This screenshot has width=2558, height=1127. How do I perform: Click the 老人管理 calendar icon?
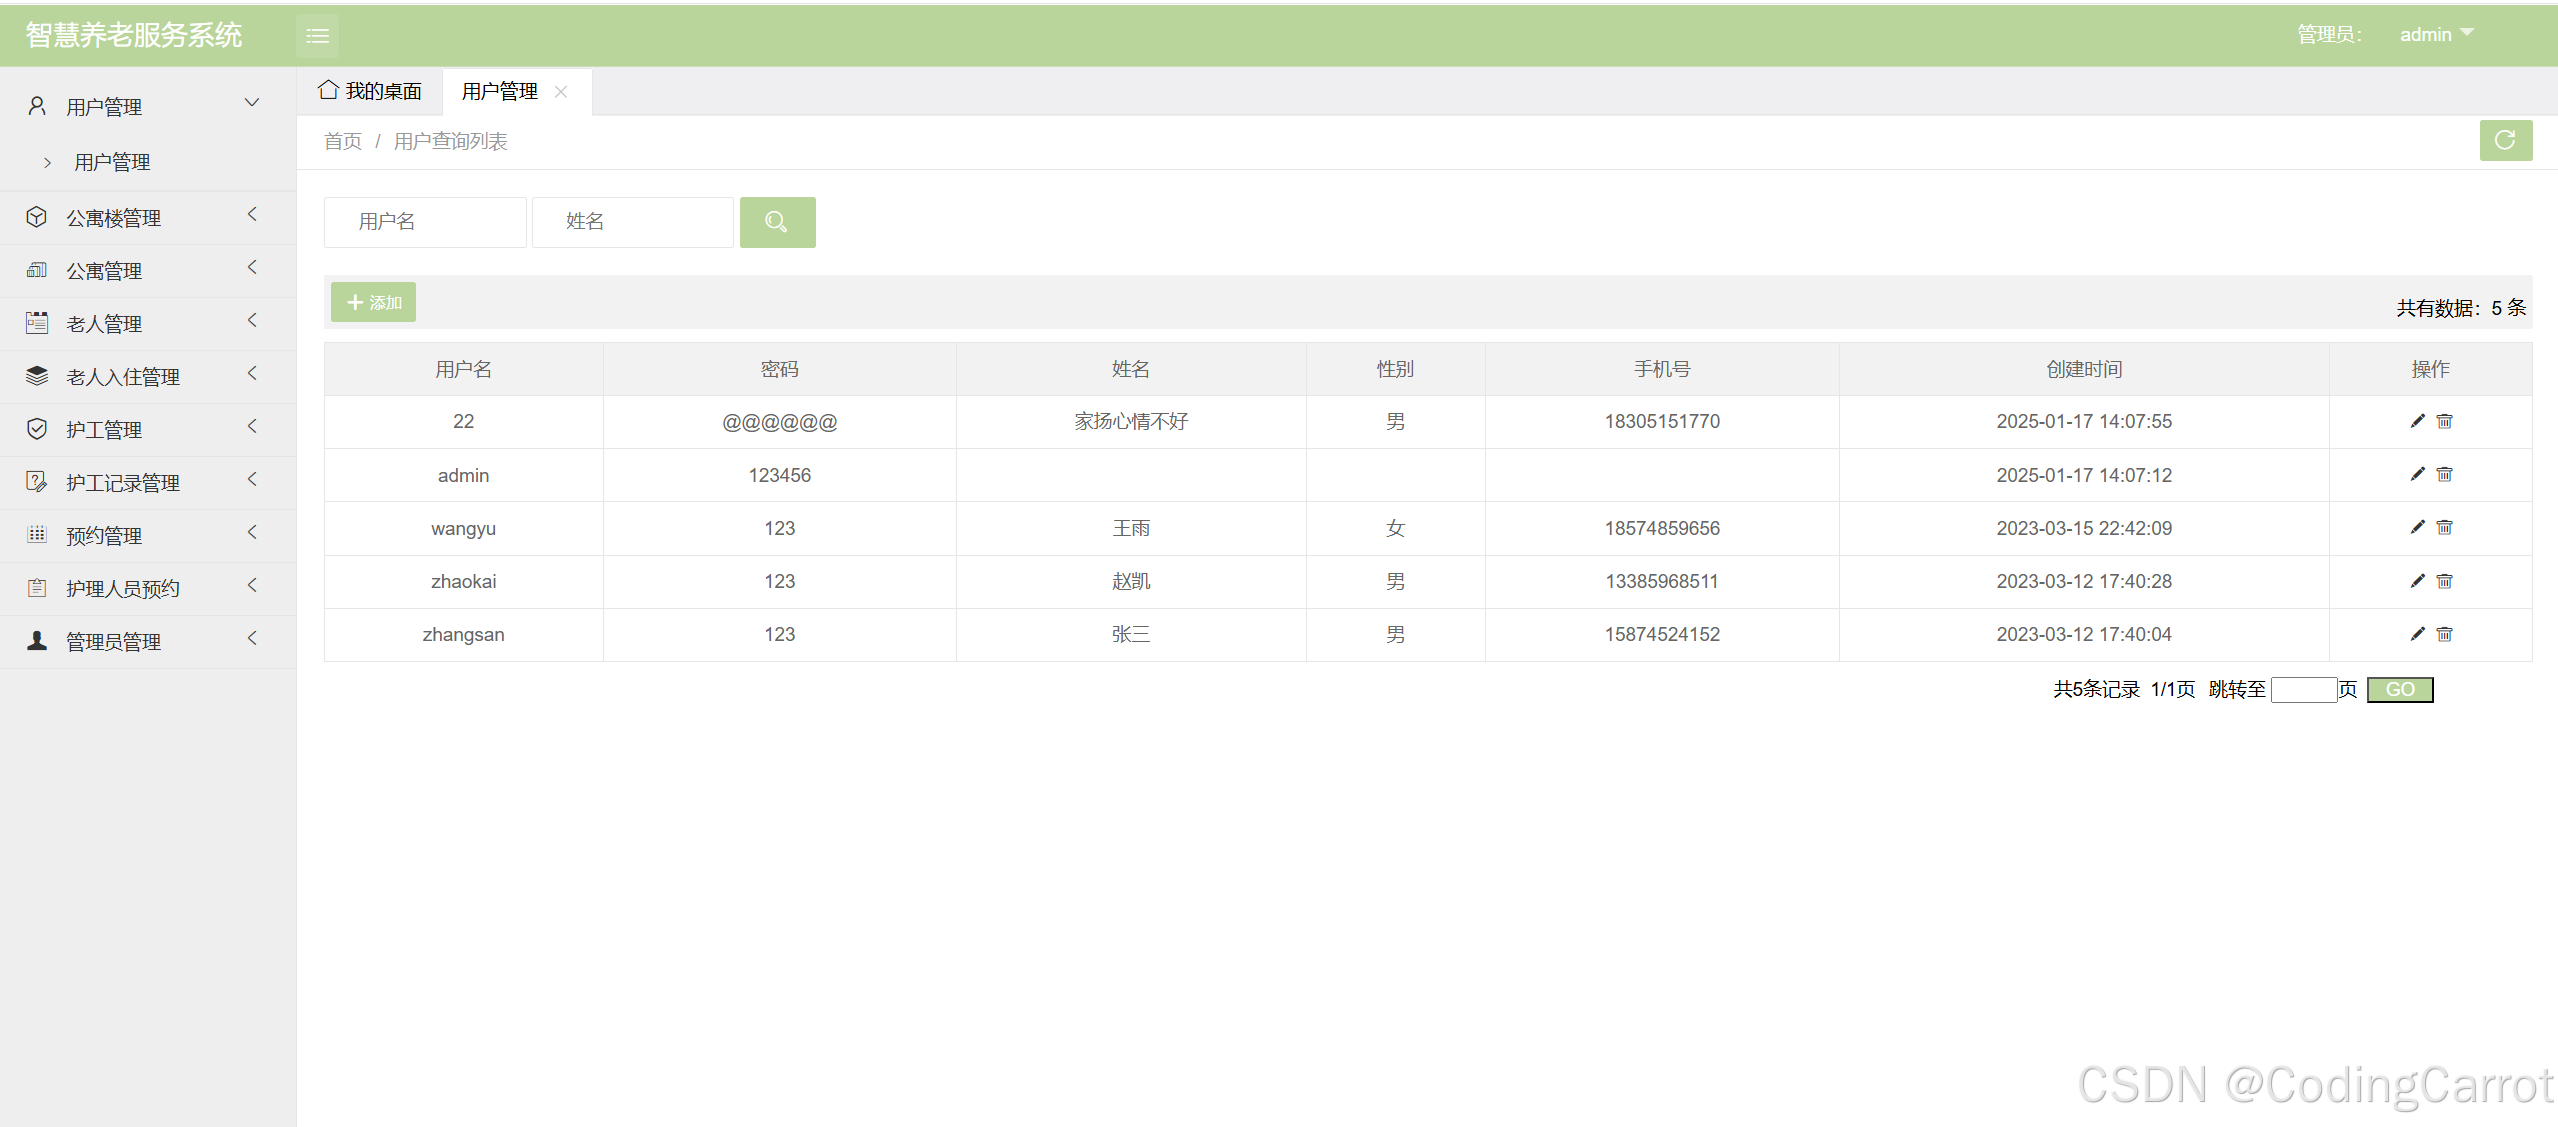(x=37, y=323)
